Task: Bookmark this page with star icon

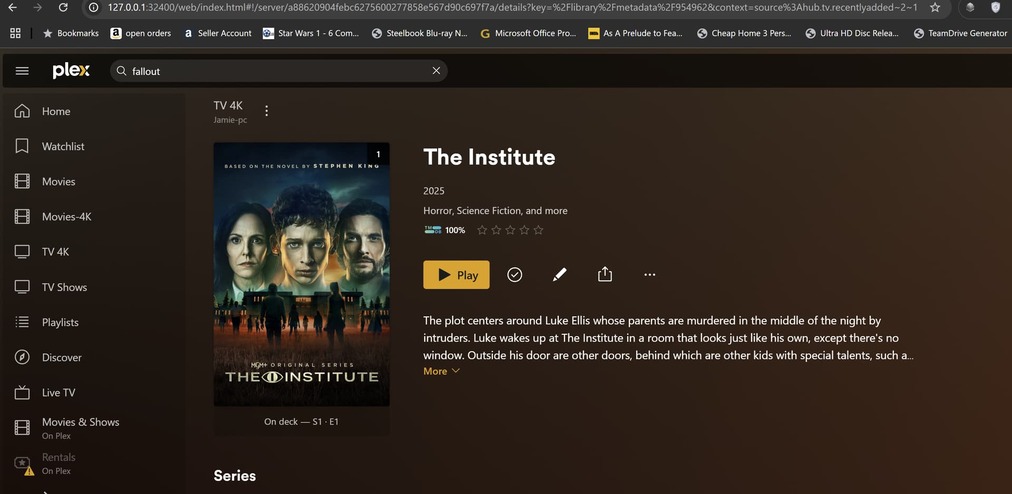Action: [935, 7]
